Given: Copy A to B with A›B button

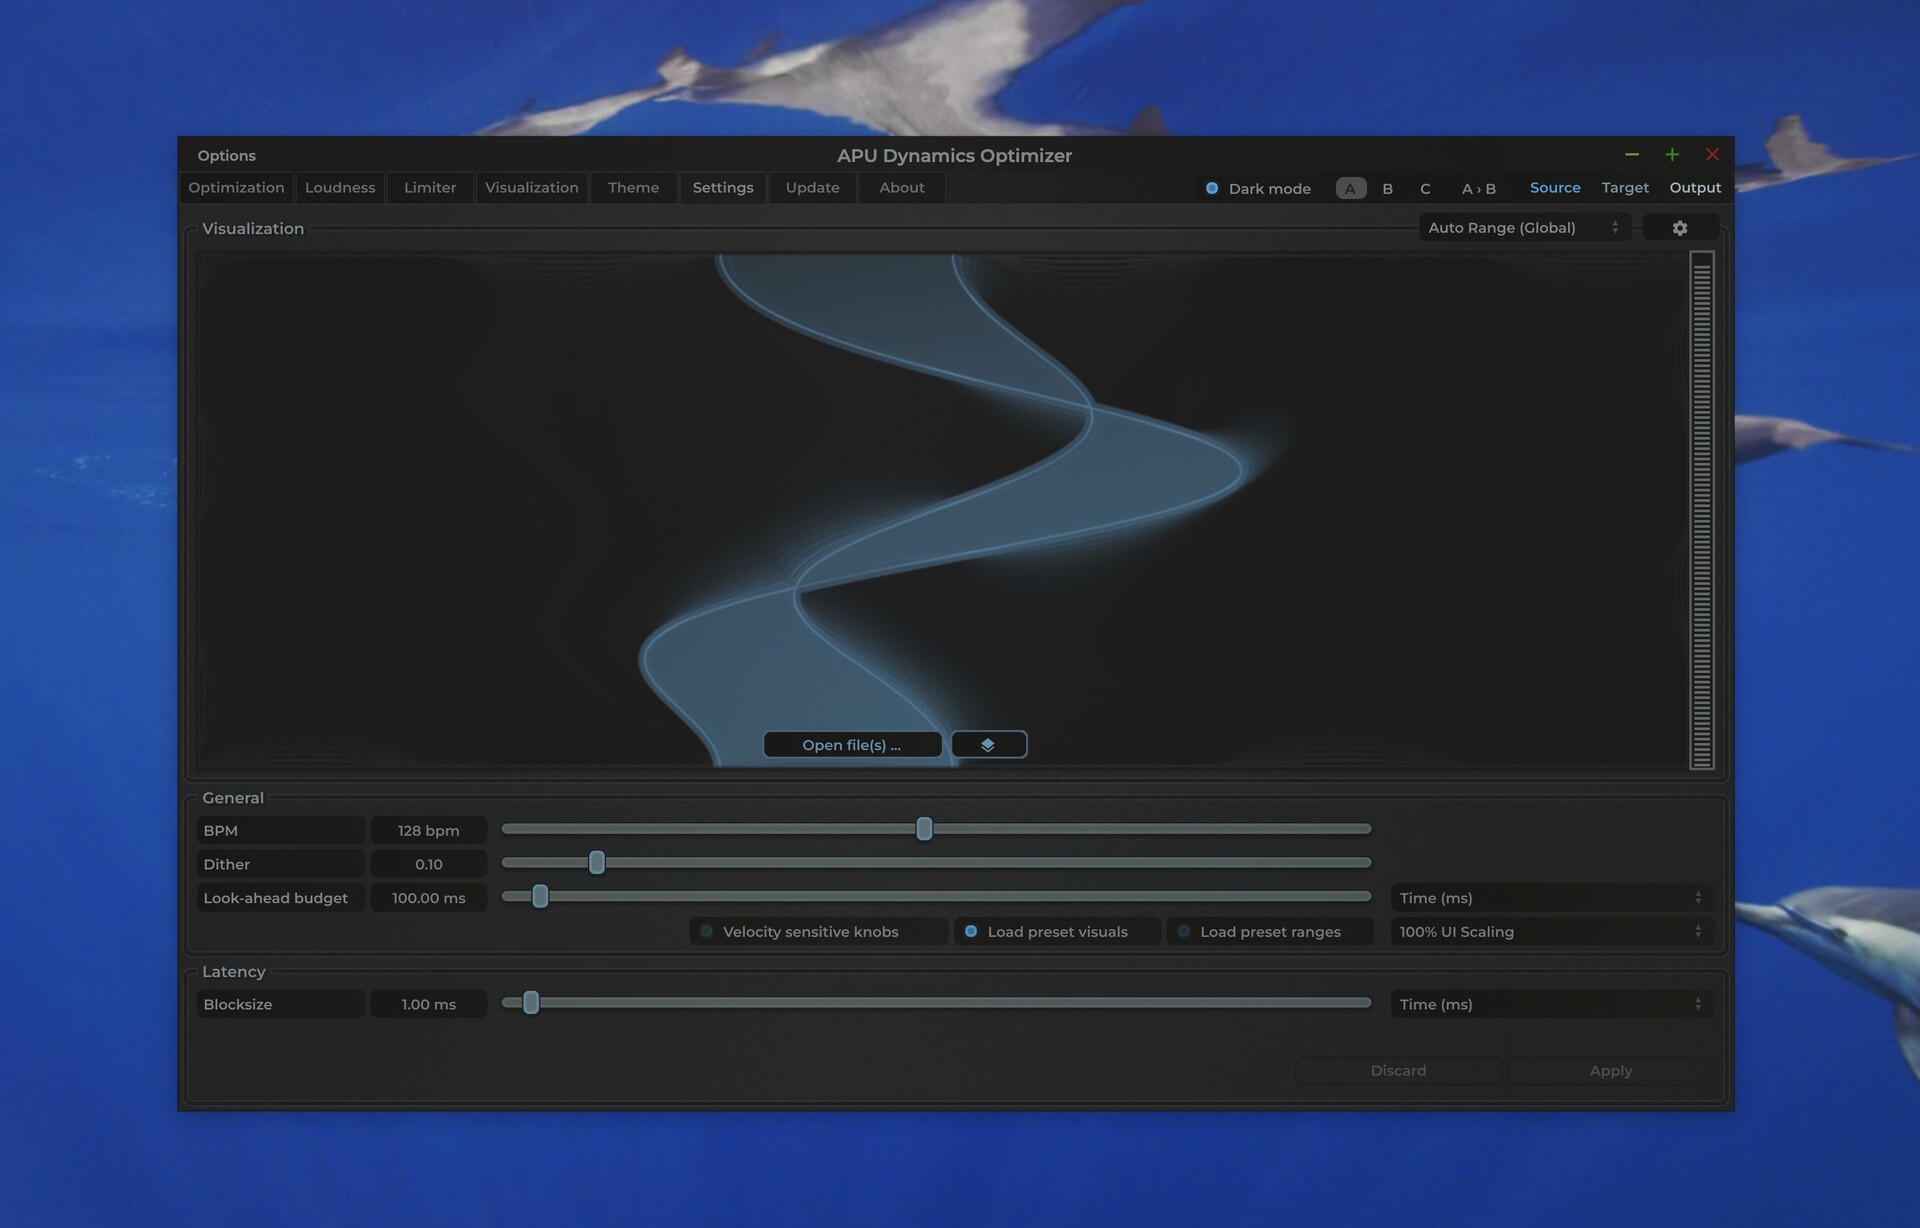Looking at the screenshot, I should [1479, 188].
